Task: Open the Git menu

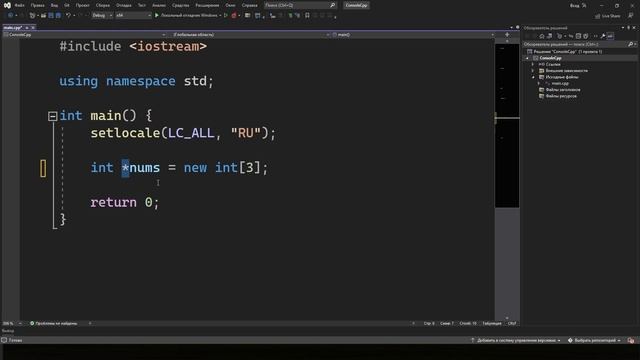Action: [x=67, y=5]
